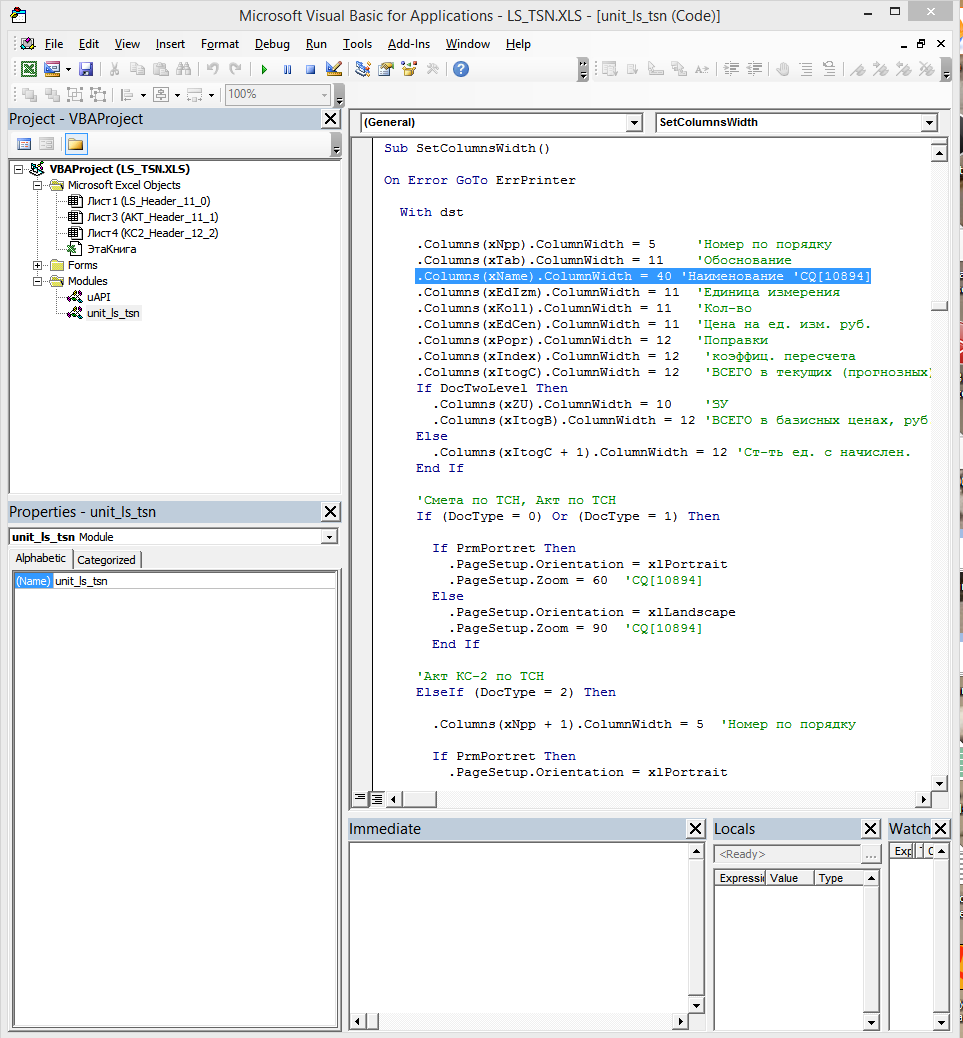The width and height of the screenshot is (963, 1038).
Task: Click the Toggle Breakpoint hand icon
Action: point(783,69)
